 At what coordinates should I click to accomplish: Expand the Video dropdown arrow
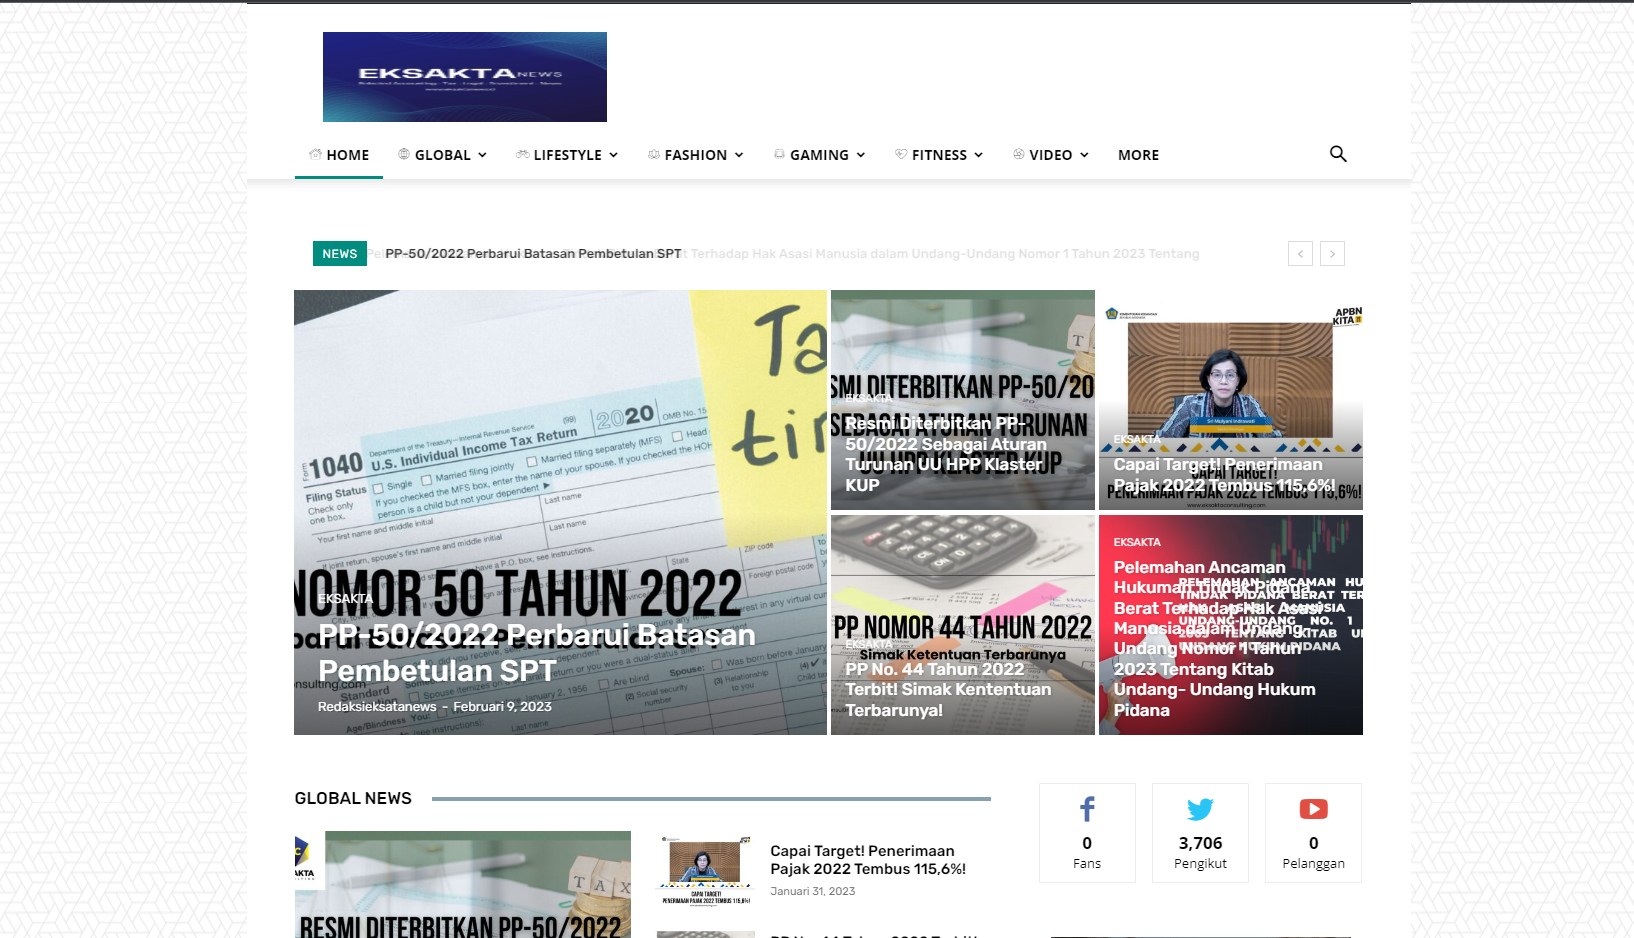click(x=1084, y=155)
